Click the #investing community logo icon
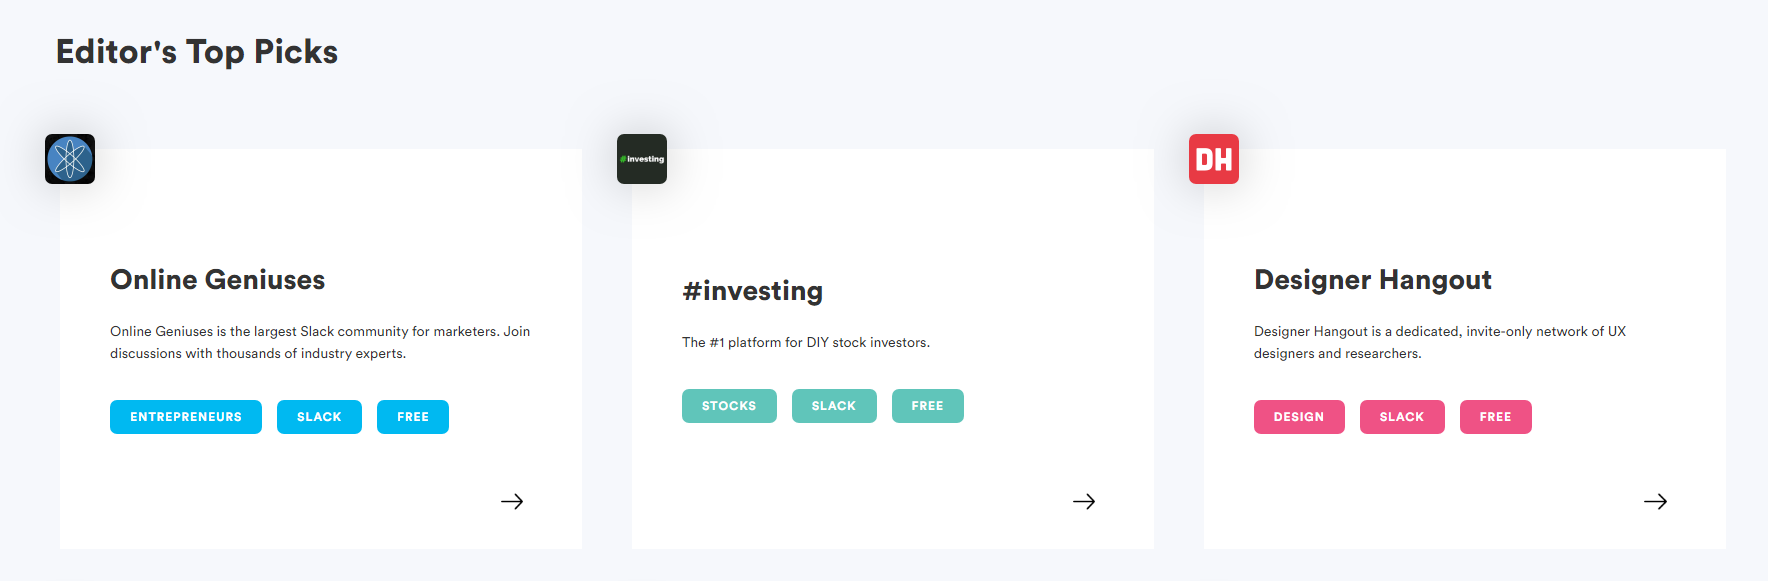Viewport: 1768px width, 581px height. [642, 159]
